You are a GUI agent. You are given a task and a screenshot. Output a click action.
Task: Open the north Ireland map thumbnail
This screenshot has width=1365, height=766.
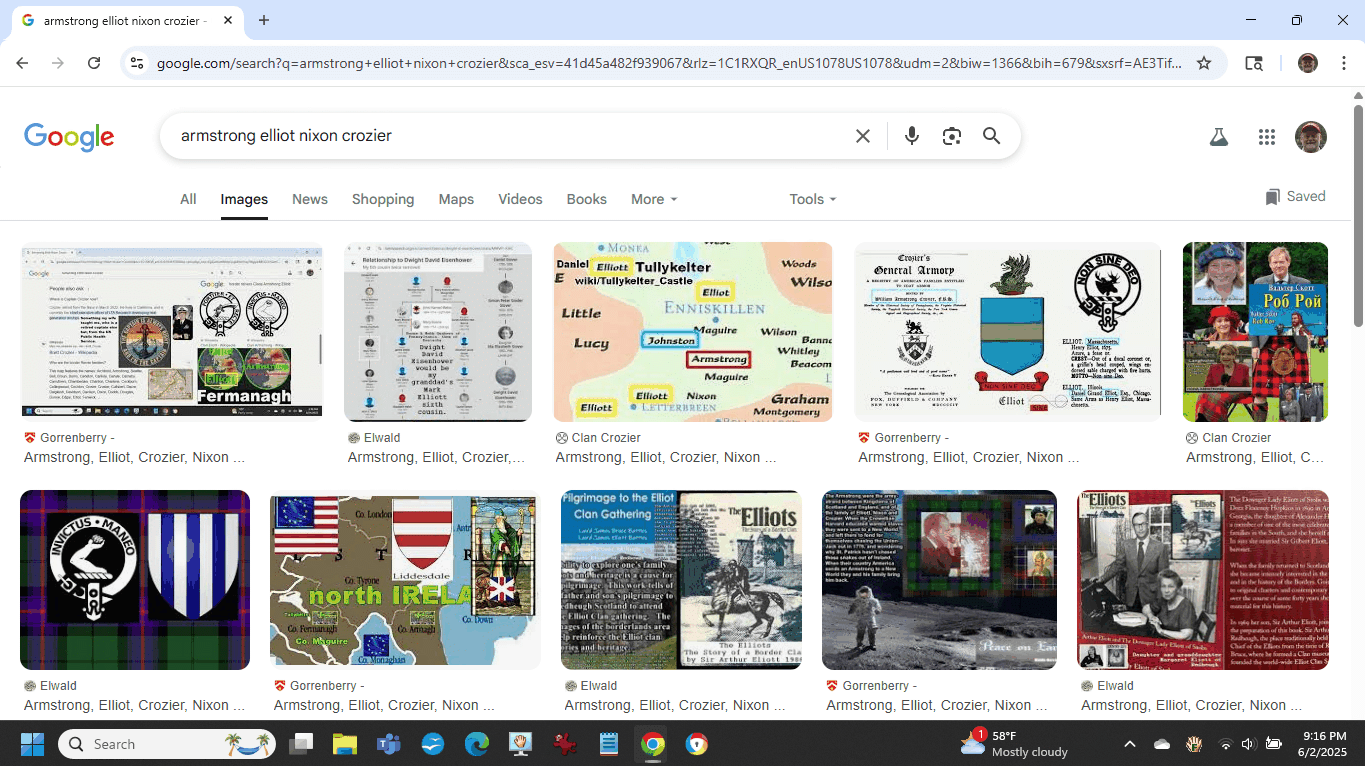coord(405,580)
